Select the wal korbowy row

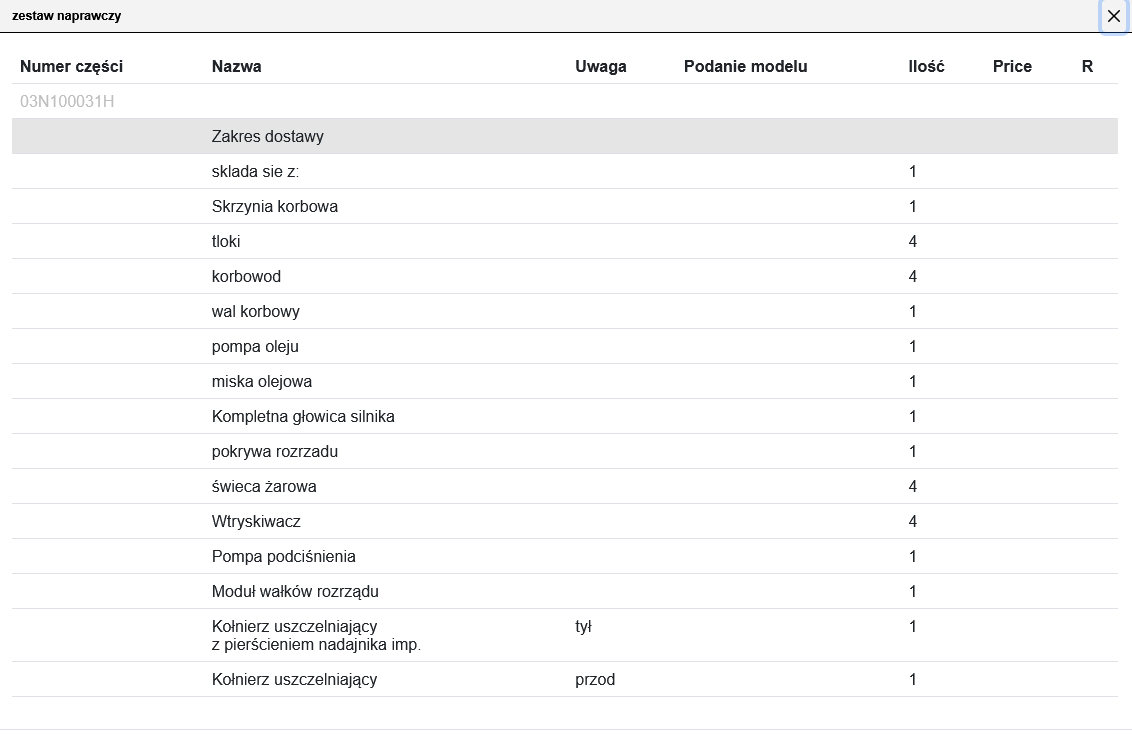tap(256, 312)
